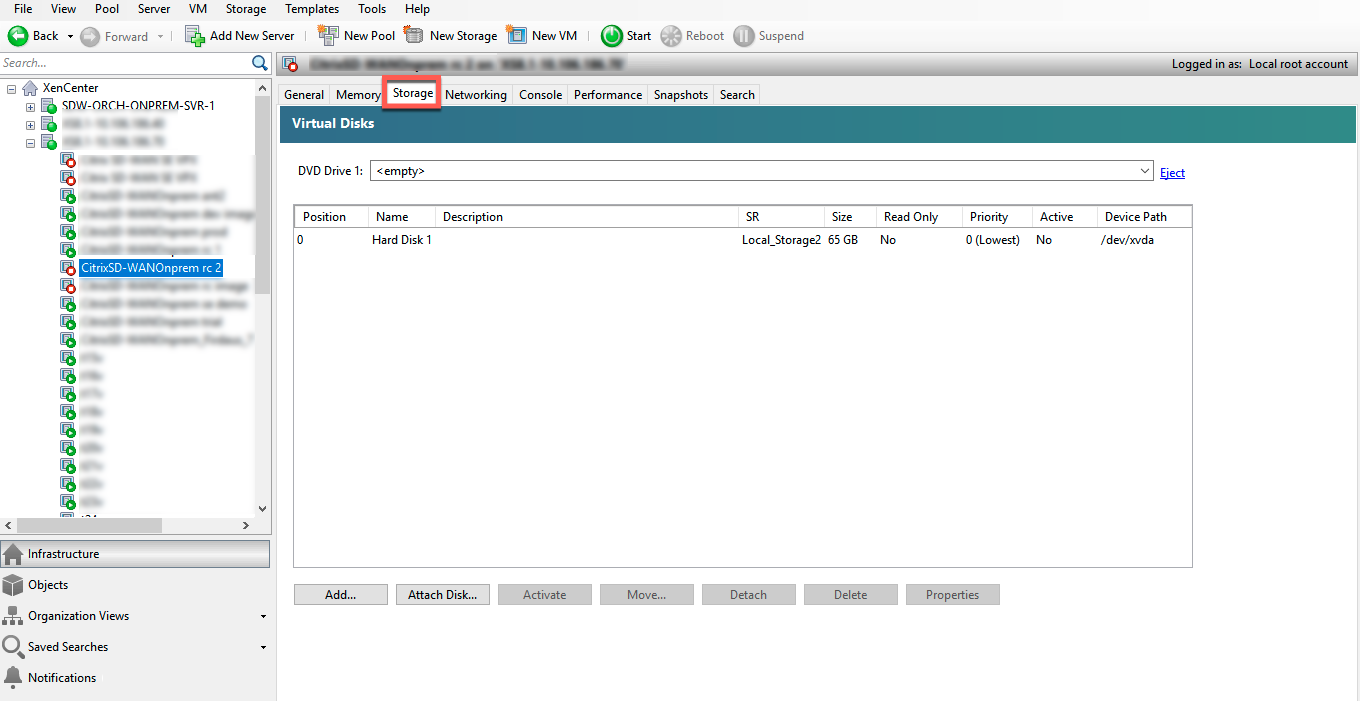1360x701 pixels.
Task: Switch to the Snapshots tab
Action: (x=681, y=95)
